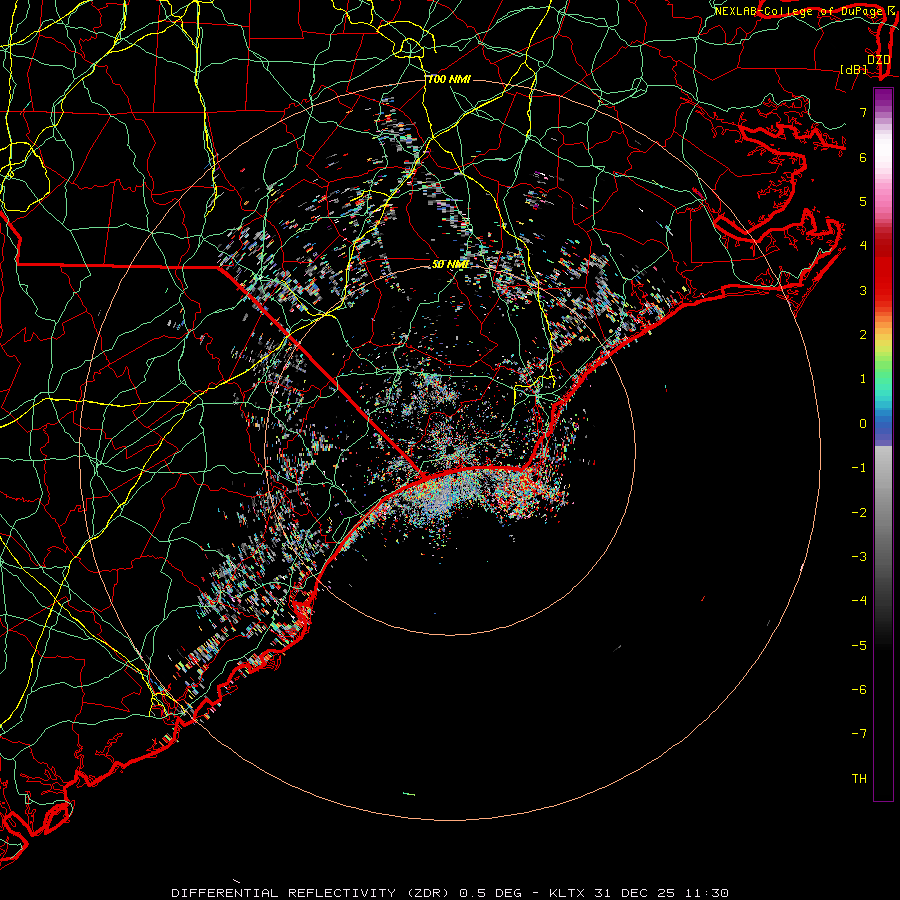Click the 100 NMI range ring label

click(x=449, y=79)
